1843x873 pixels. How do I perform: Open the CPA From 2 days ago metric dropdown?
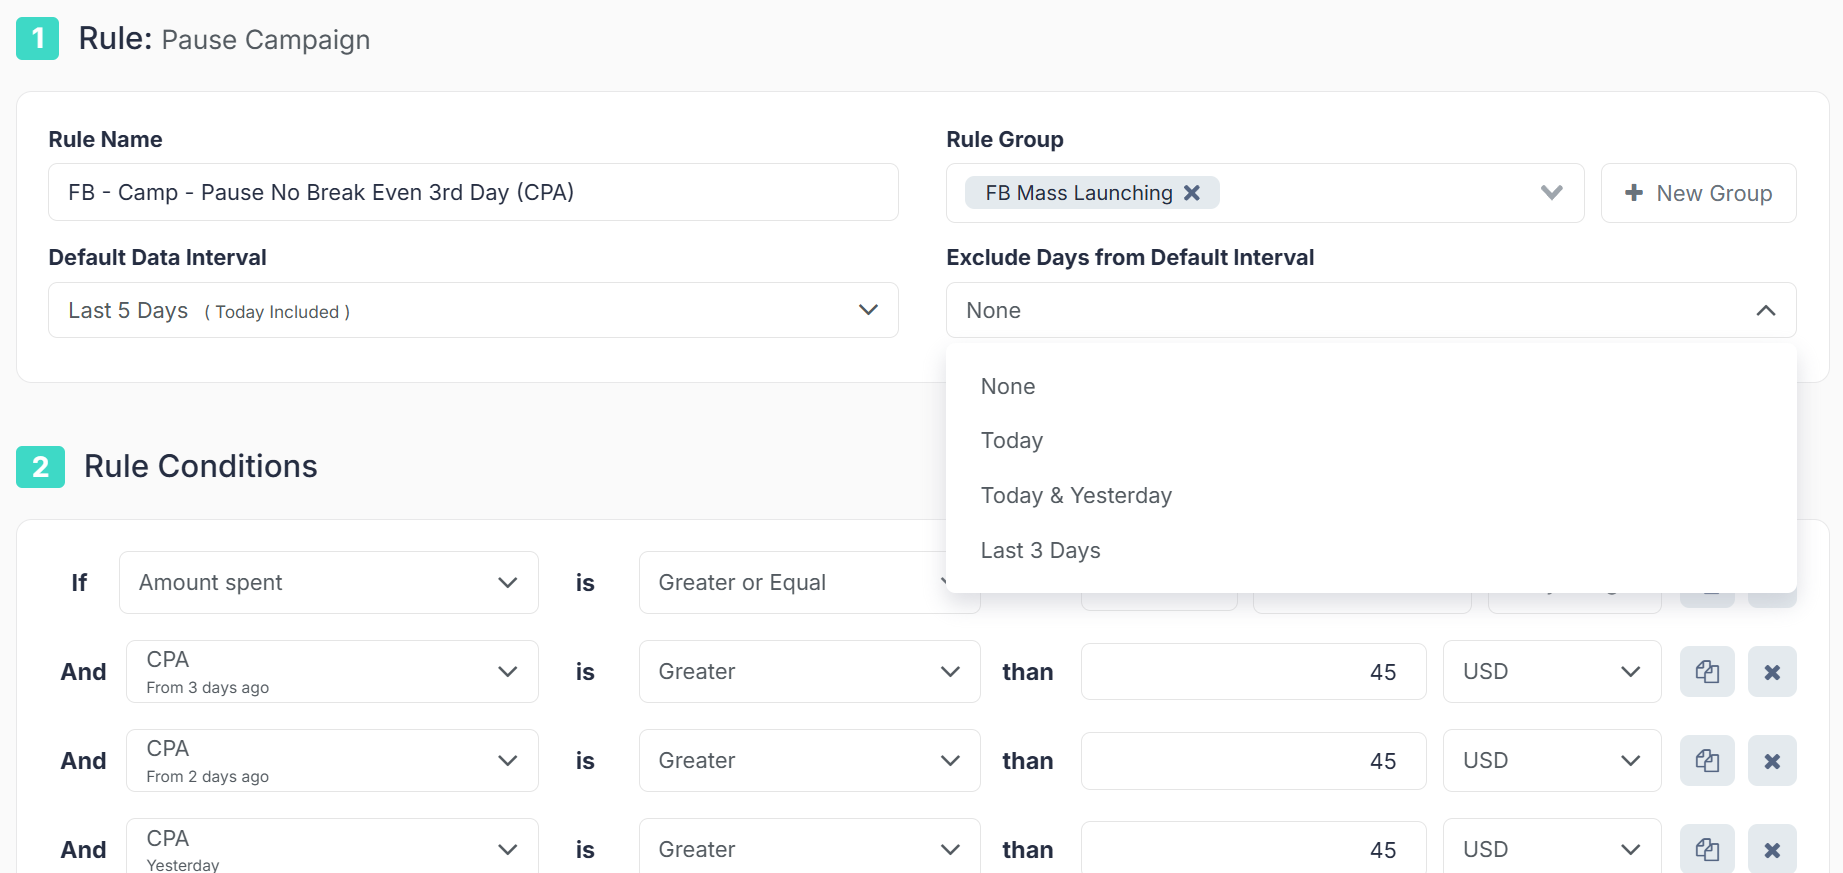click(x=332, y=761)
